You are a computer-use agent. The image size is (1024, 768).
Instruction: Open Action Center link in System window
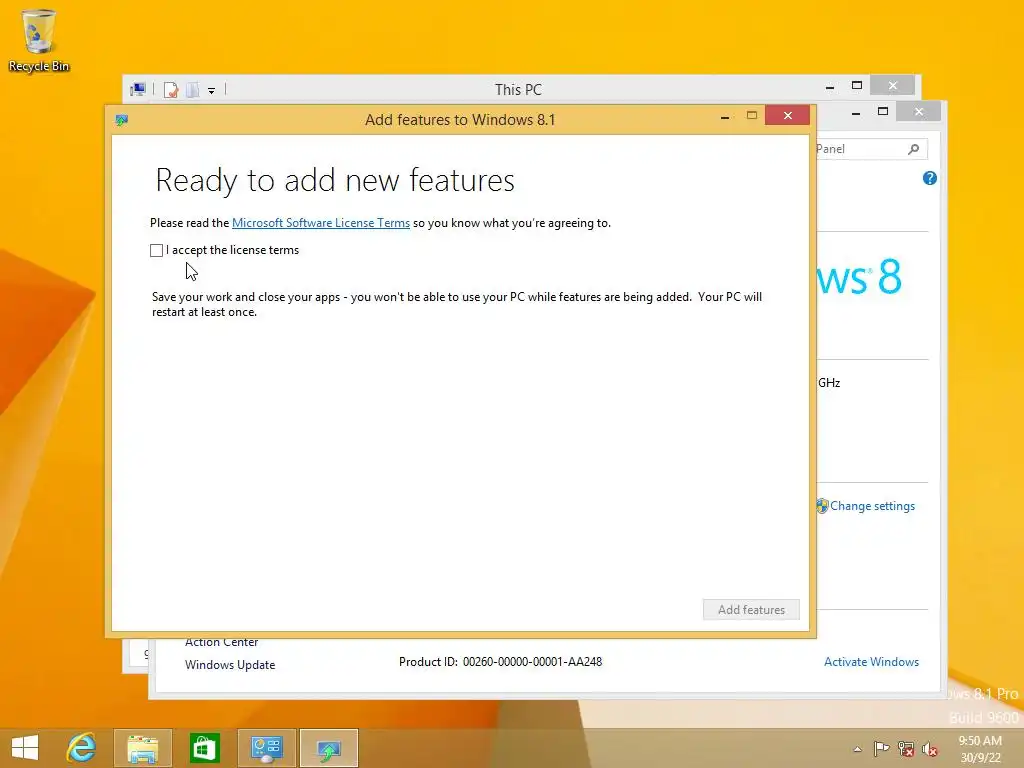click(x=221, y=643)
